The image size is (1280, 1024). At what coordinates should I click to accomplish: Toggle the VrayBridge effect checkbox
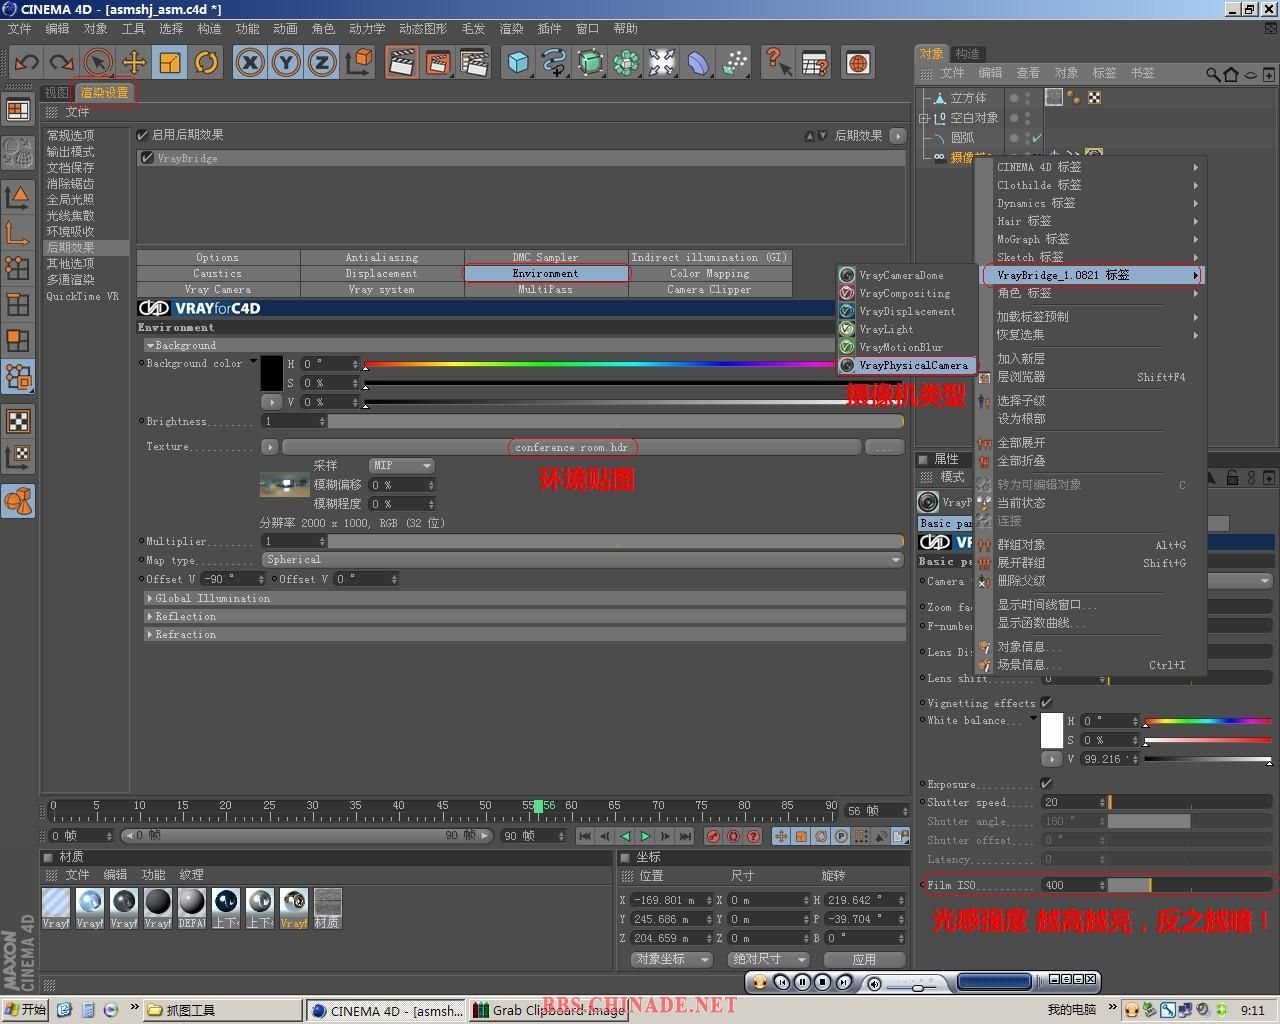[x=148, y=158]
